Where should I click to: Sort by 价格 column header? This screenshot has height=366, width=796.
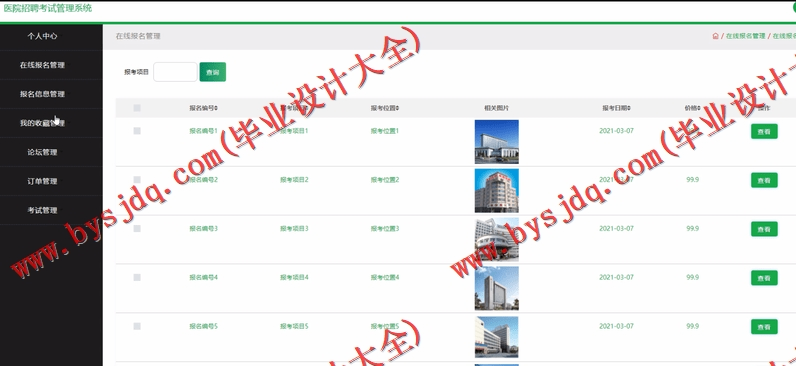tap(692, 108)
